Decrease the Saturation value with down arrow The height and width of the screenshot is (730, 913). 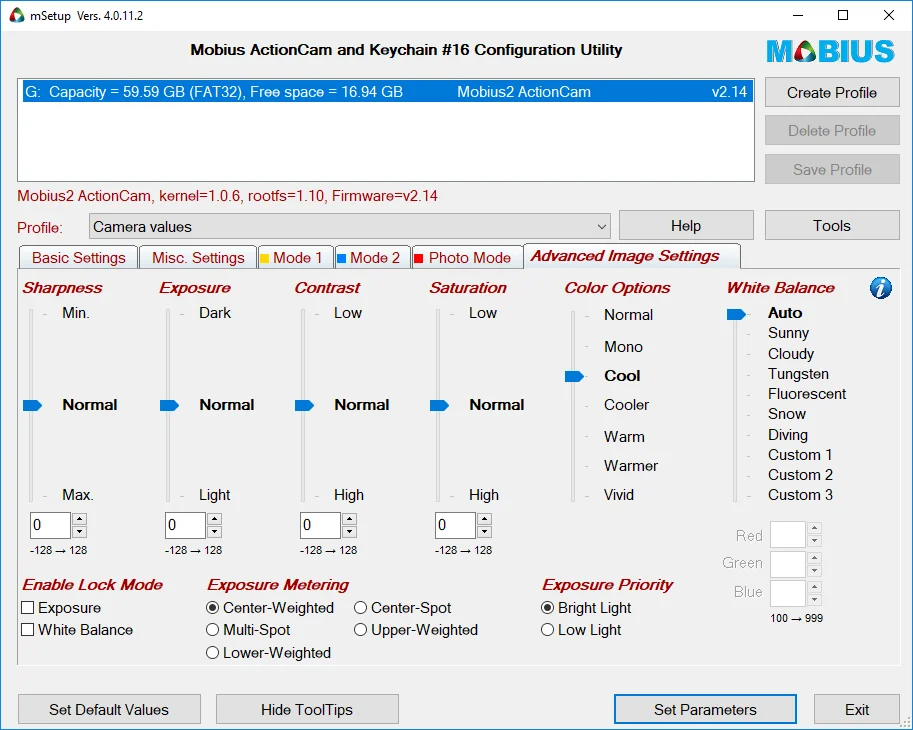click(485, 531)
